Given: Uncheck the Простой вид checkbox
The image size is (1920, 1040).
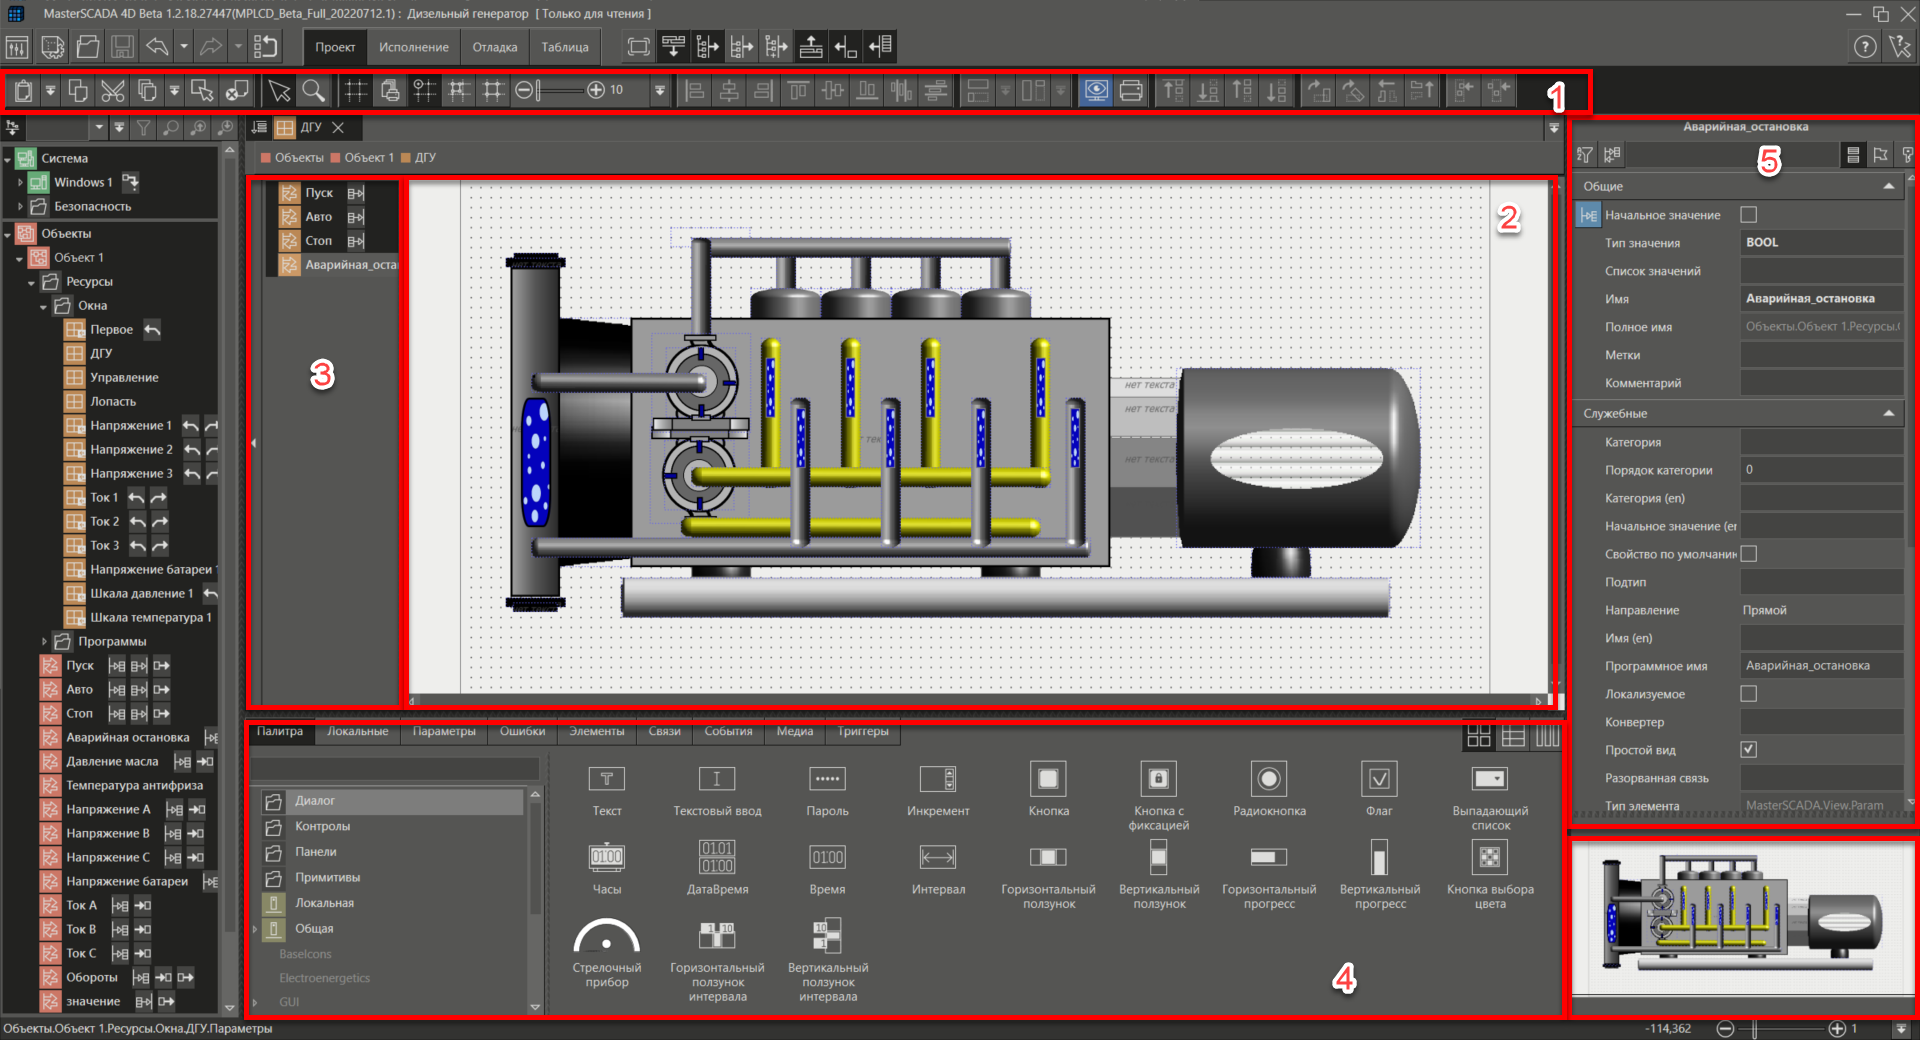Looking at the screenshot, I should [x=1748, y=749].
